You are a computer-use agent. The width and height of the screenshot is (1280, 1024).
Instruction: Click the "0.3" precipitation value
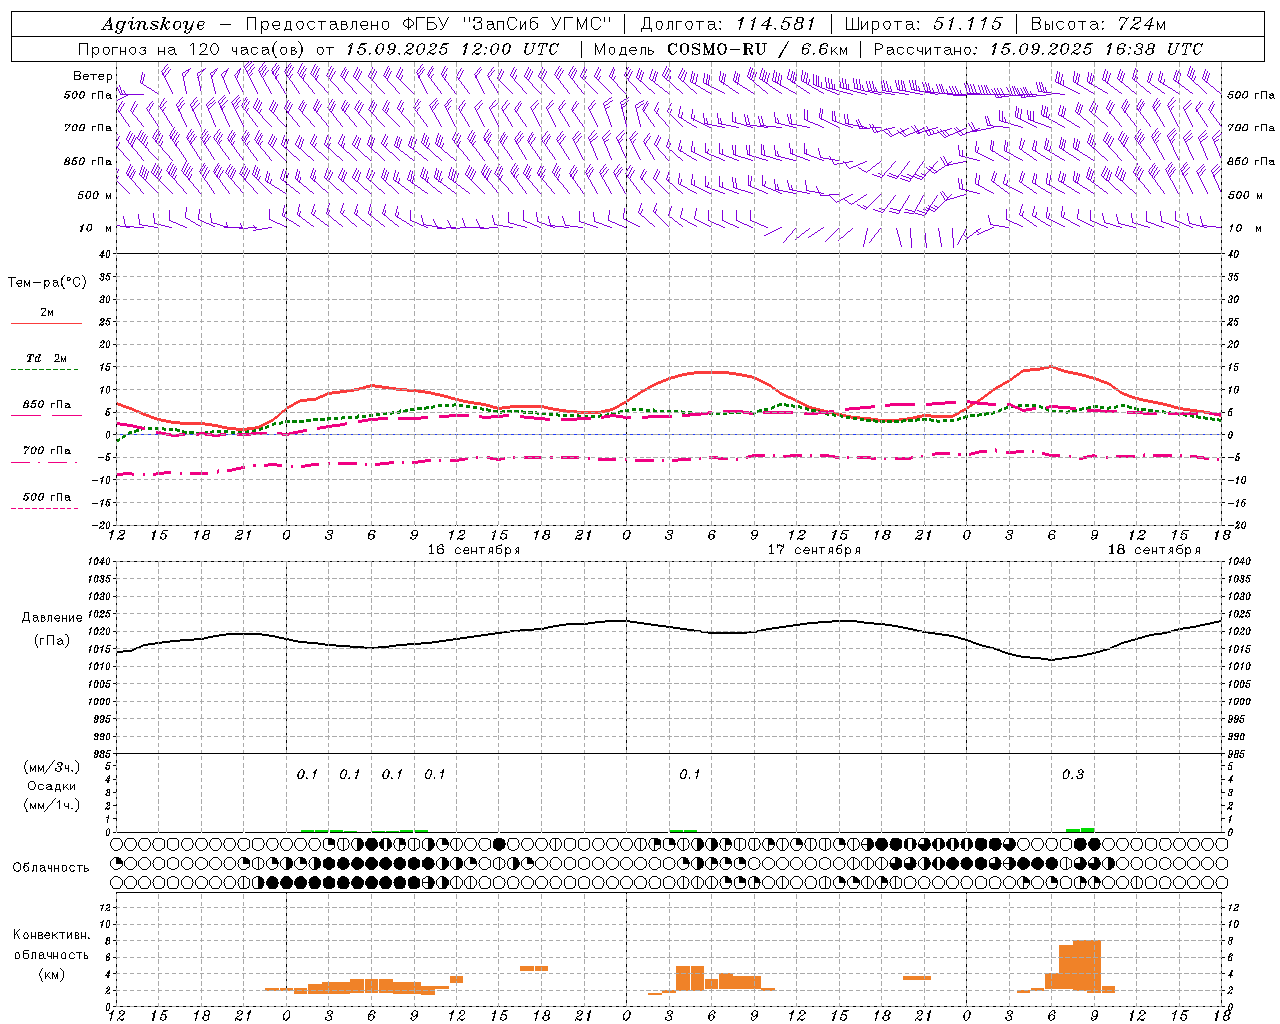[1073, 775]
